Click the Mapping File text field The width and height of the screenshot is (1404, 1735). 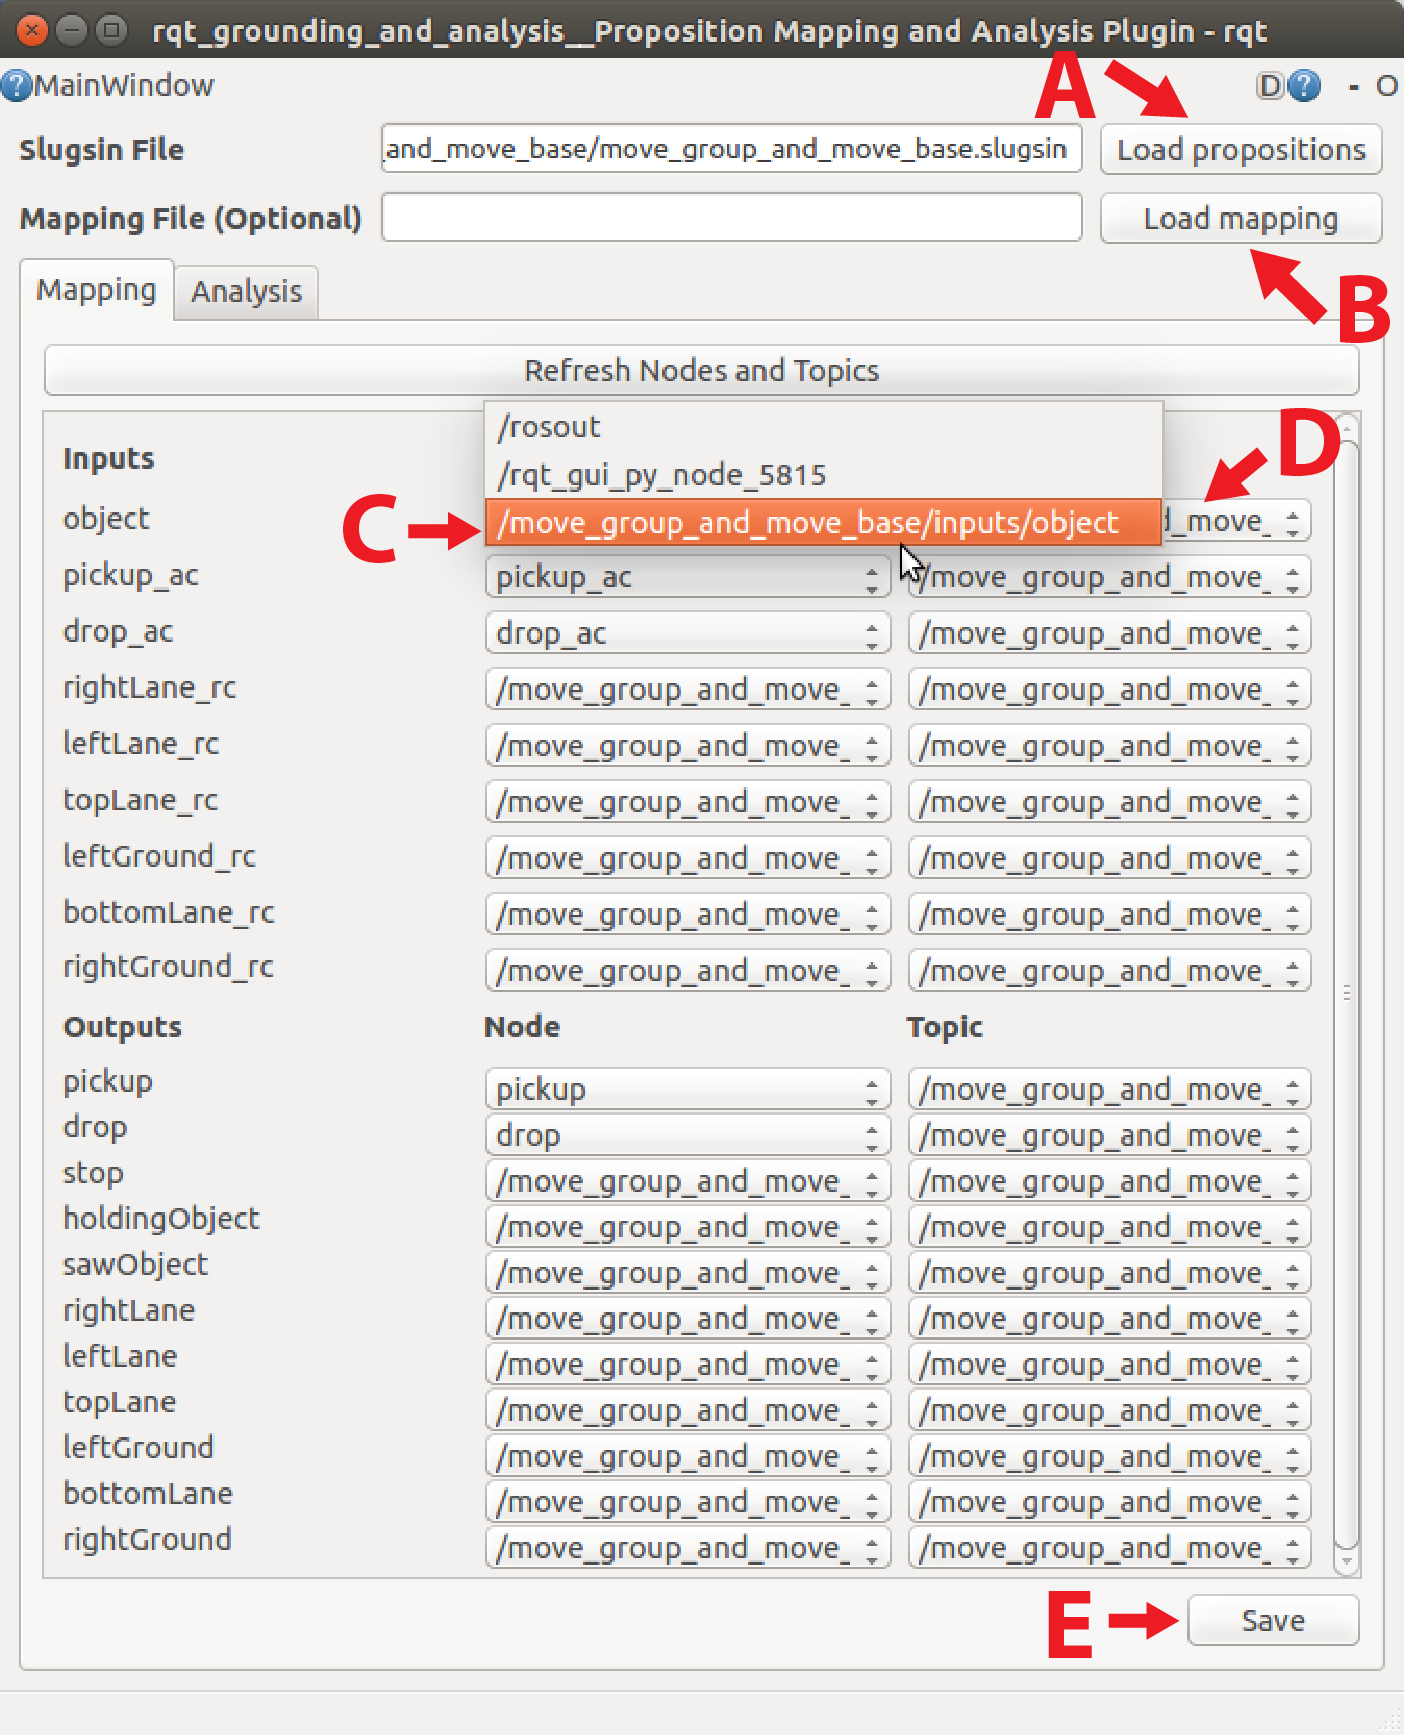point(731,218)
